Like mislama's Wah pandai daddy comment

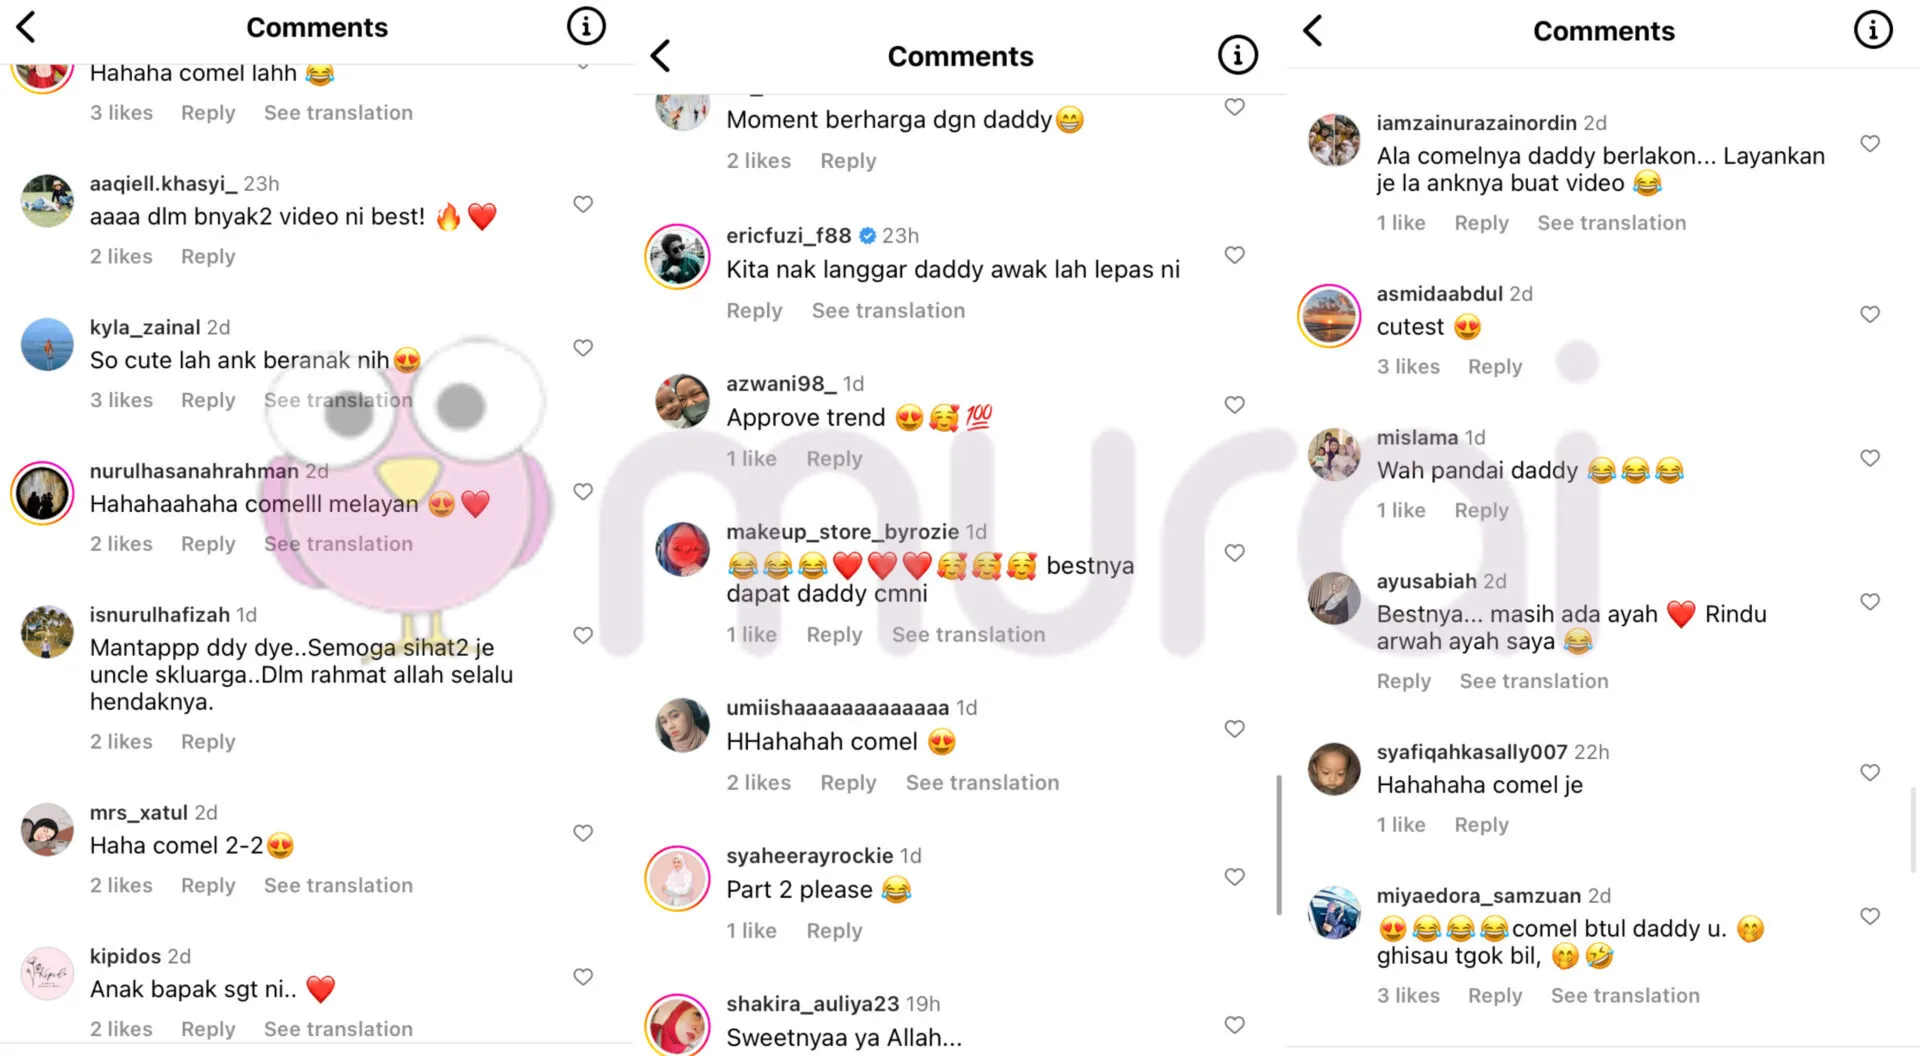pyautogui.click(x=1870, y=458)
